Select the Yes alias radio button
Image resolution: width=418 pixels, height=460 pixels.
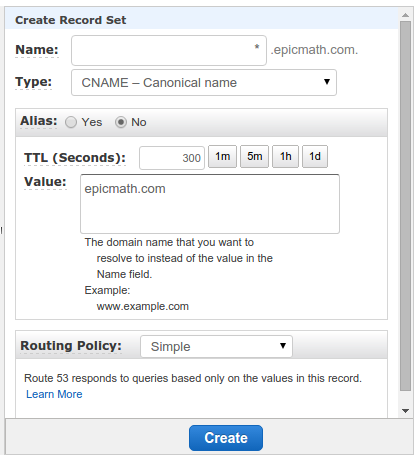[71, 122]
